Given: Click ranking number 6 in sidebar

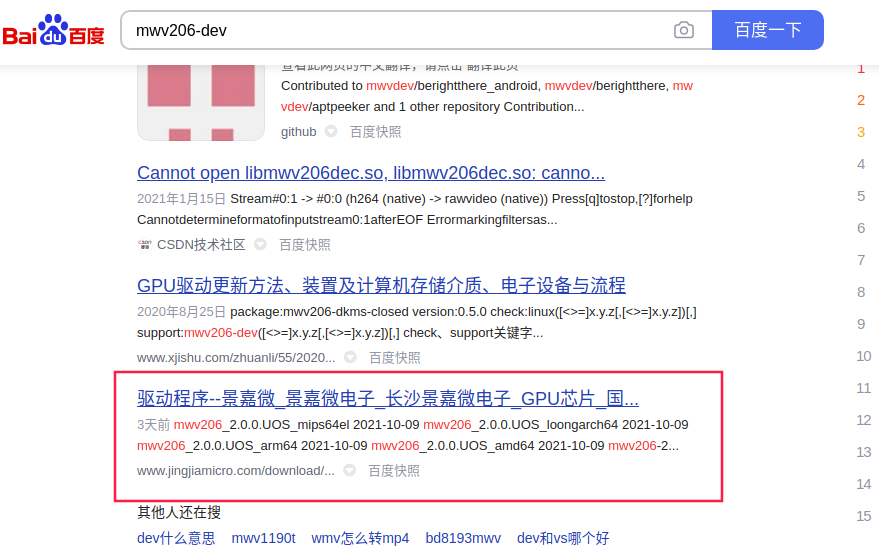Looking at the screenshot, I should coord(861,228).
